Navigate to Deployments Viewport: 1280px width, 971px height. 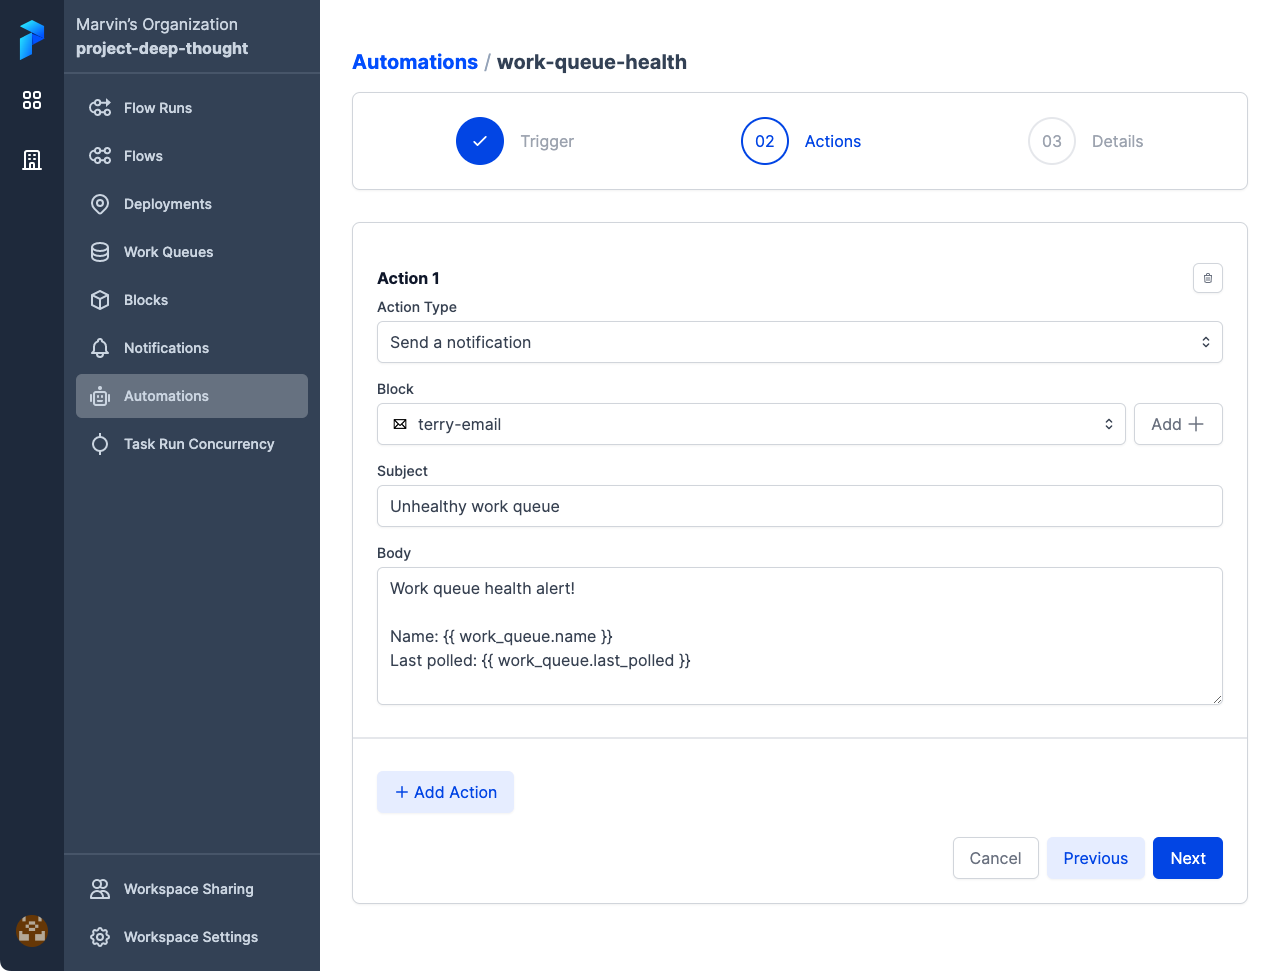click(x=192, y=204)
